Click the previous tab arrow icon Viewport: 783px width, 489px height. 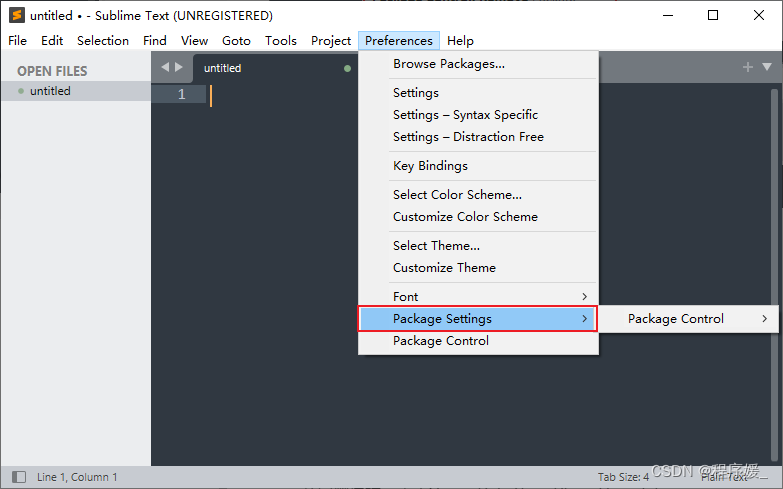(166, 67)
